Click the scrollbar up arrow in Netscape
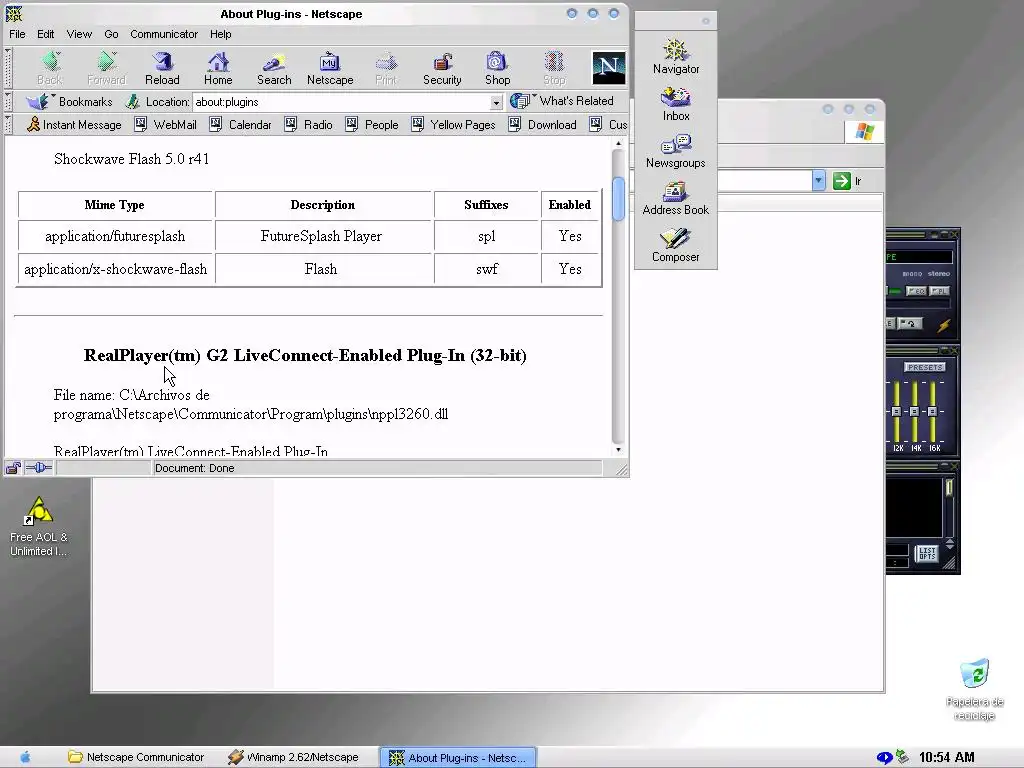Screen dimensions: 1024x768 pyautogui.click(x=618, y=143)
